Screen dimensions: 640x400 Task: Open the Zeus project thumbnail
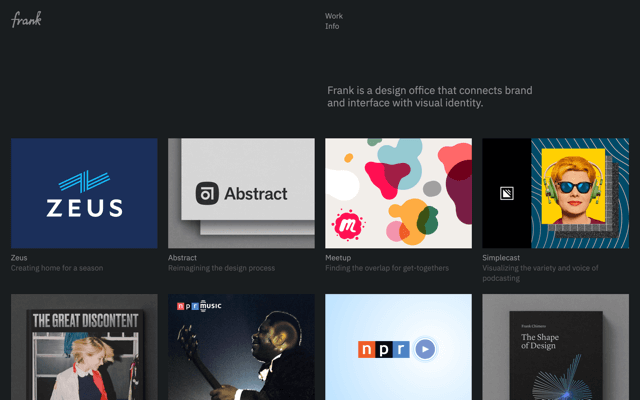pyautogui.click(x=84, y=193)
